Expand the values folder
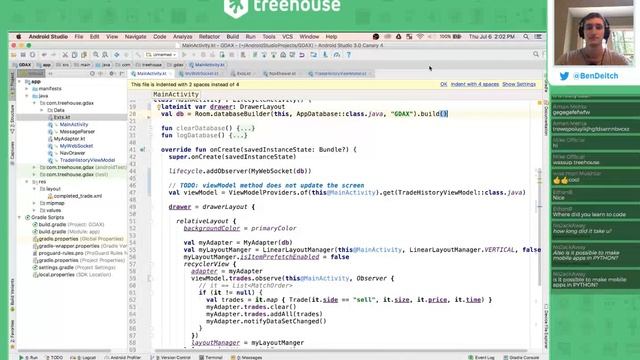 point(34,210)
